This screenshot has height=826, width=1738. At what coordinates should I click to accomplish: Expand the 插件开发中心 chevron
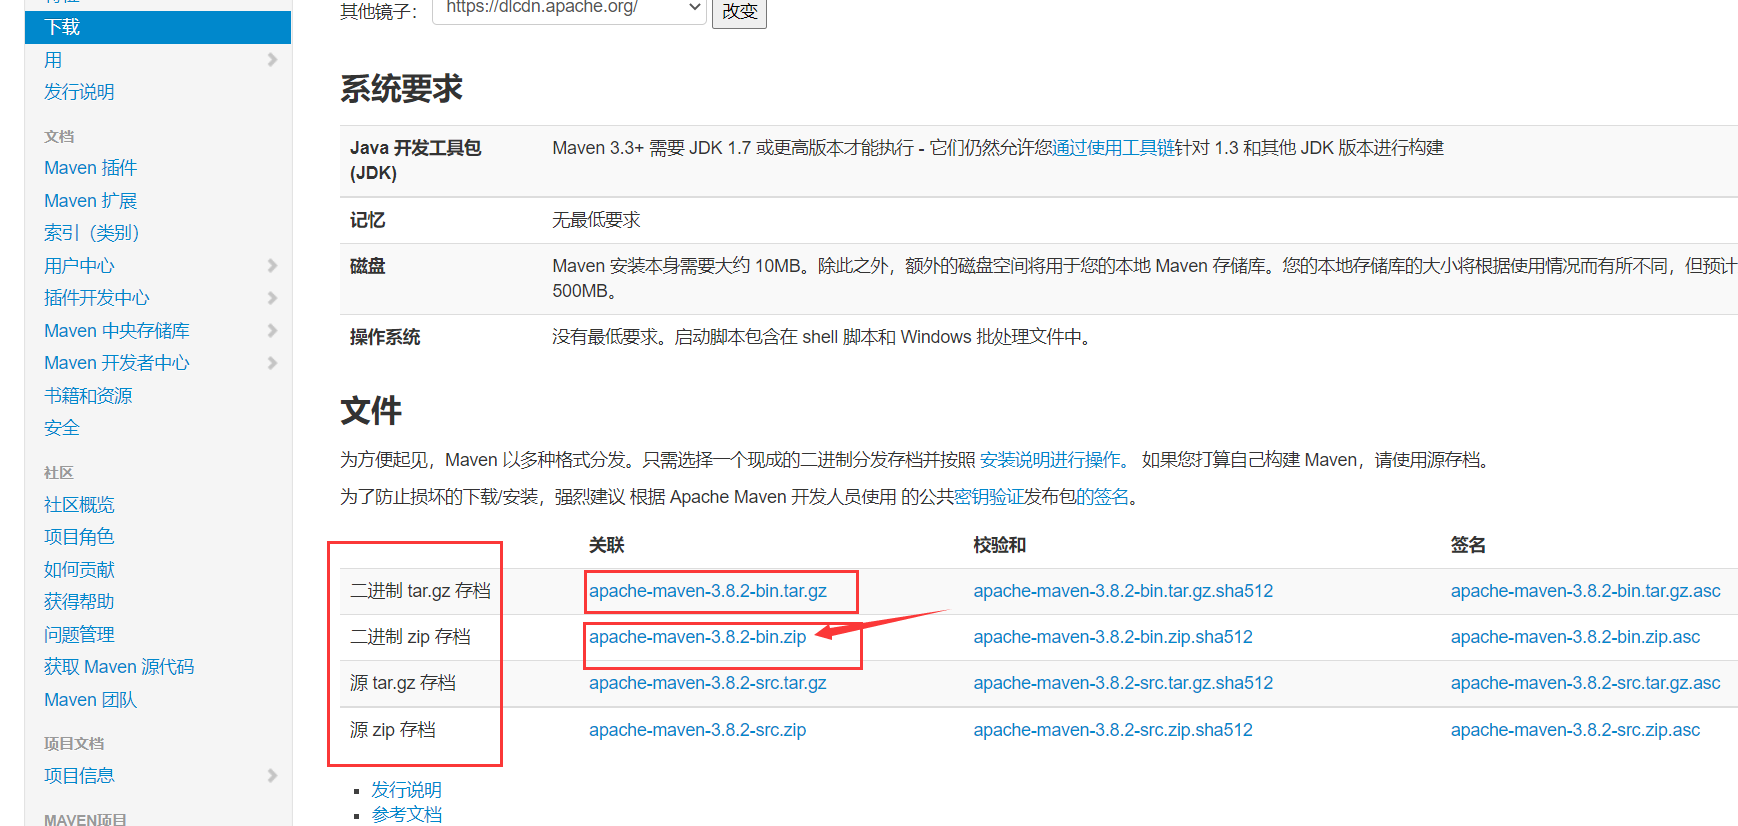point(272,298)
